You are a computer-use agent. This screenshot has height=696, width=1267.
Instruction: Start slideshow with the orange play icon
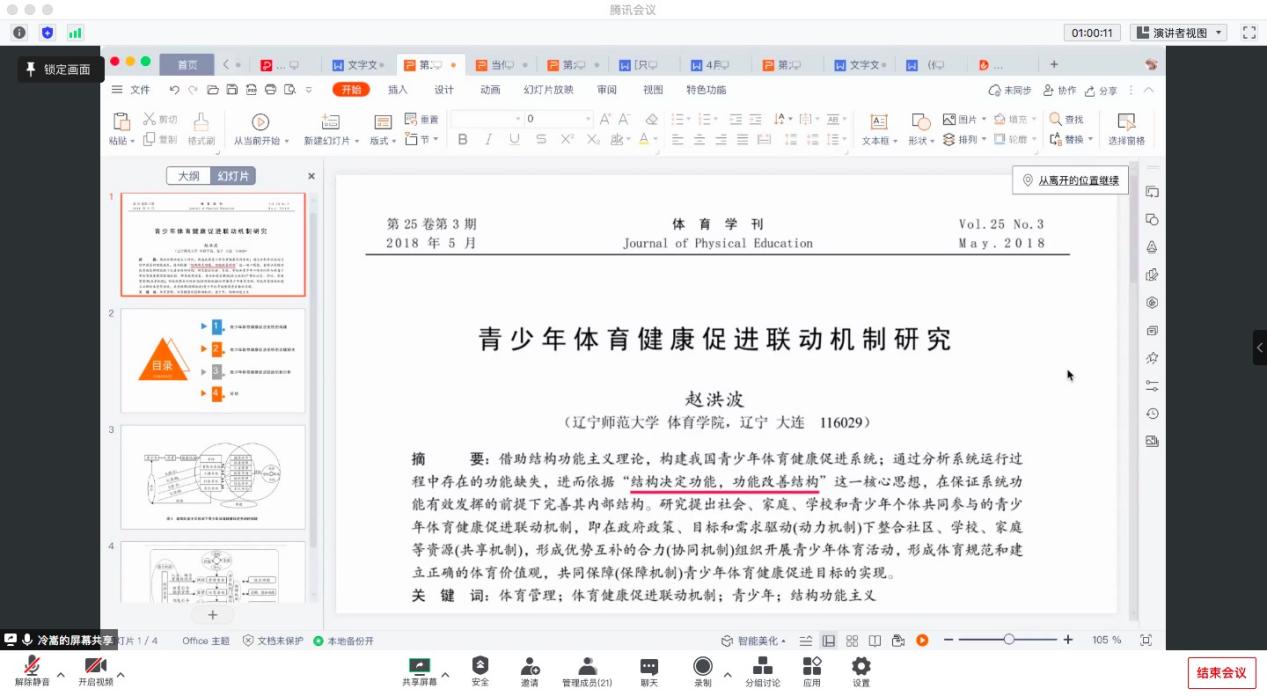tap(922, 640)
